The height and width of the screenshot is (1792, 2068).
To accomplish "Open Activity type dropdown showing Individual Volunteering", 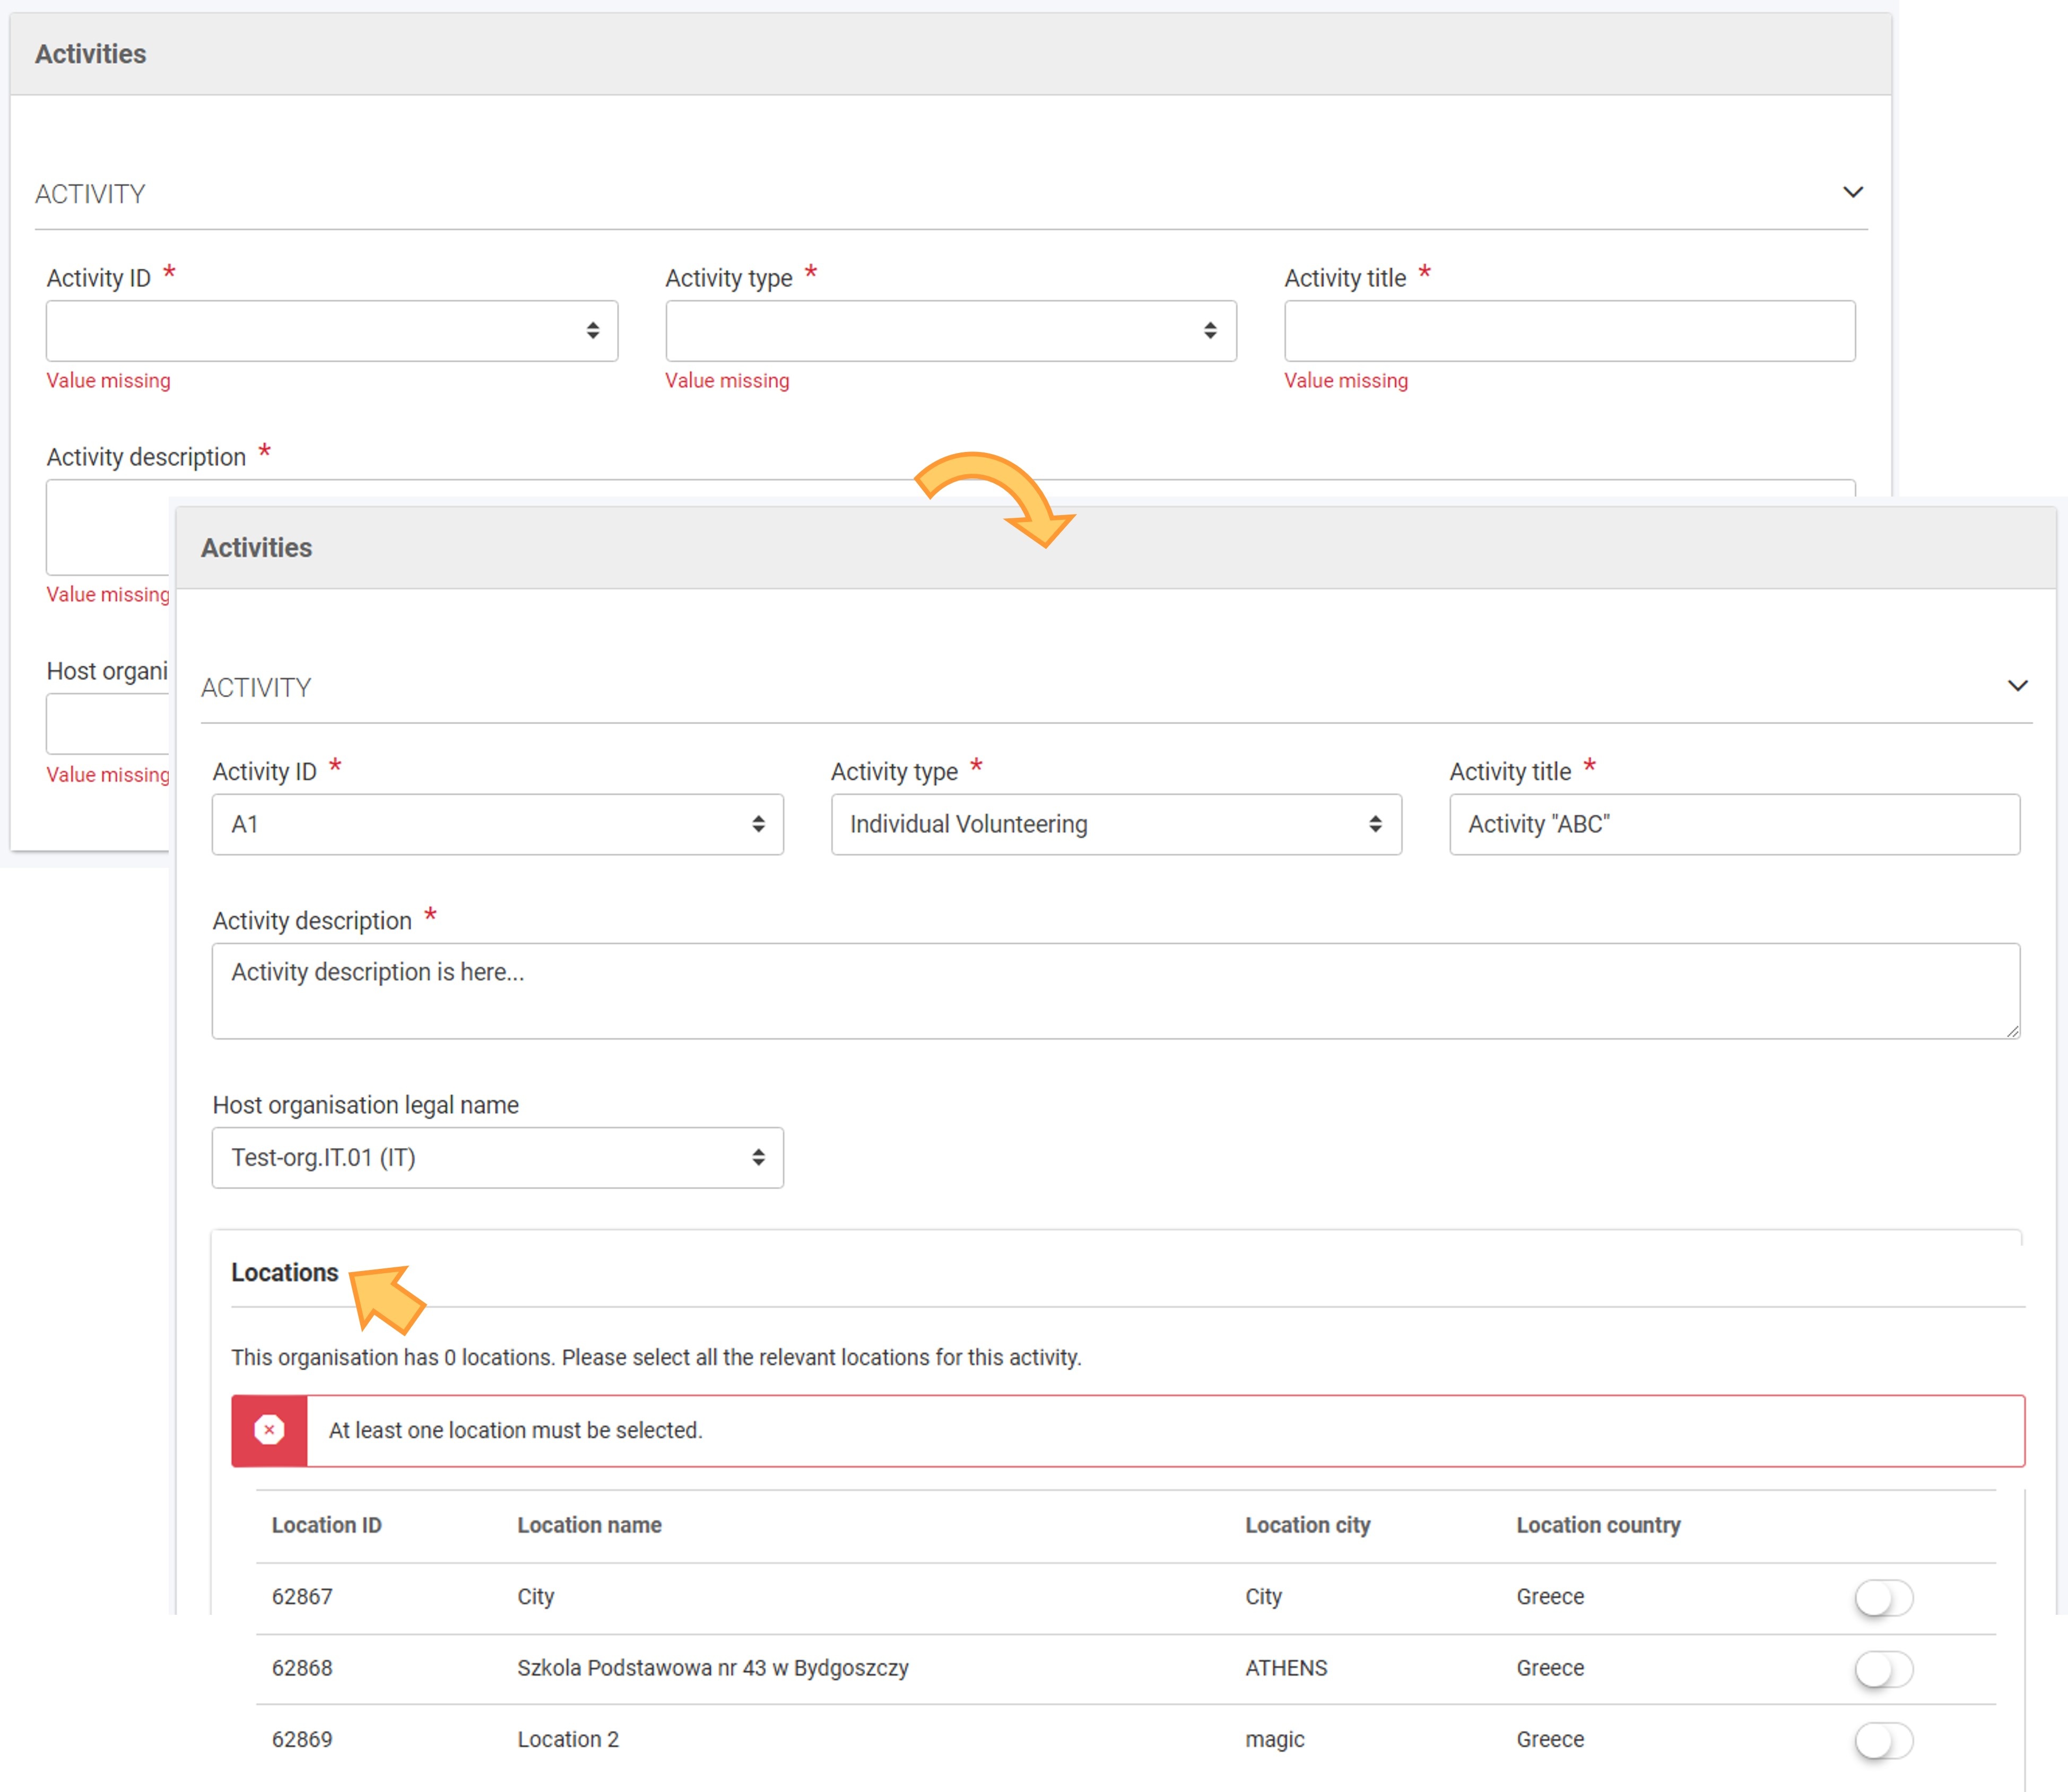I will point(1116,824).
